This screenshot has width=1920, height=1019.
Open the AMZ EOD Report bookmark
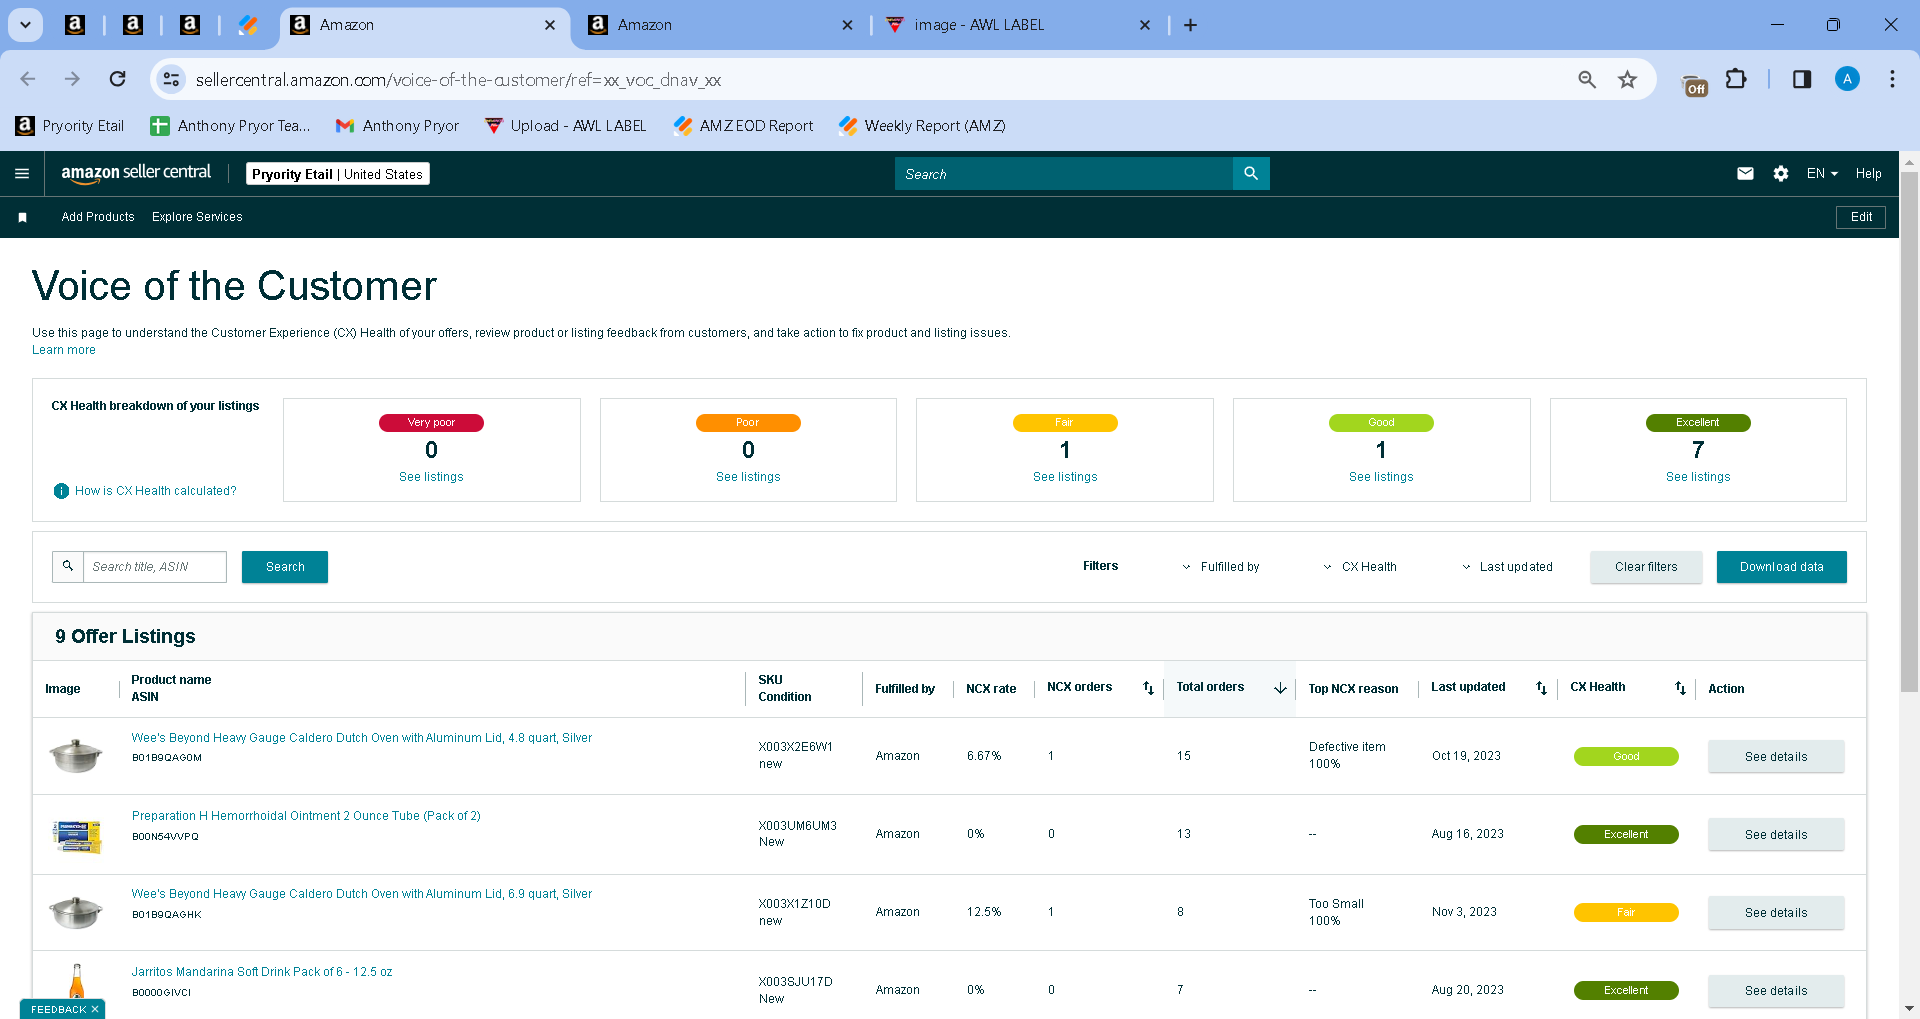coord(743,126)
